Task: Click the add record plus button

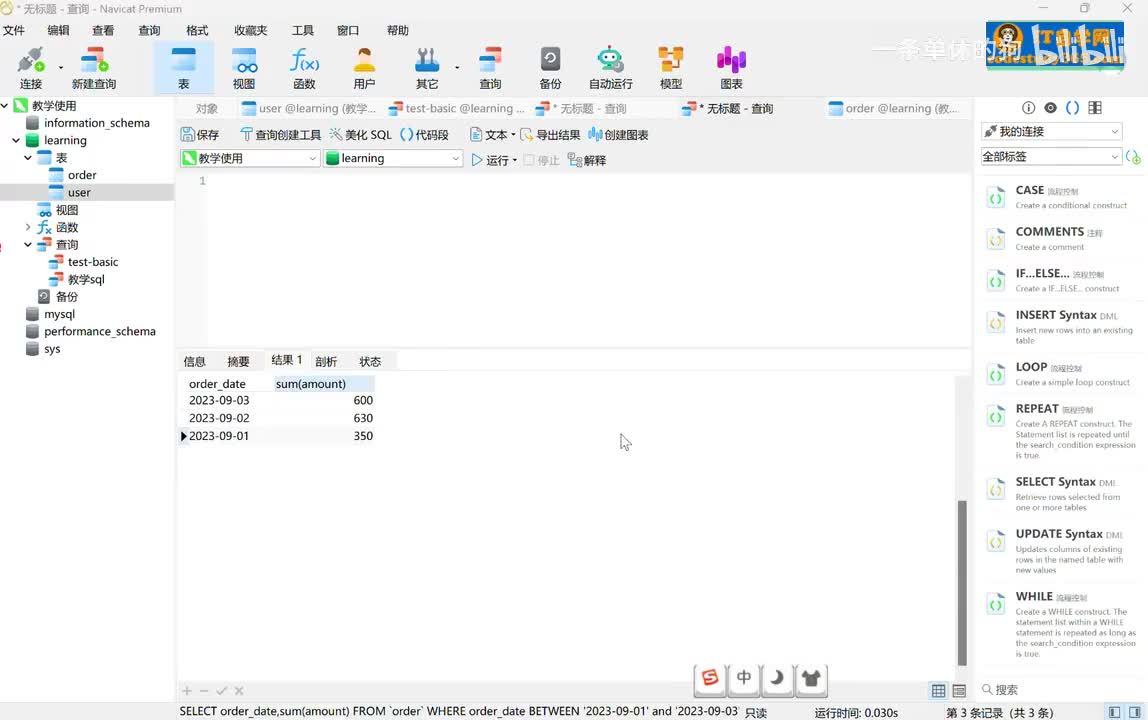Action: pos(187,691)
